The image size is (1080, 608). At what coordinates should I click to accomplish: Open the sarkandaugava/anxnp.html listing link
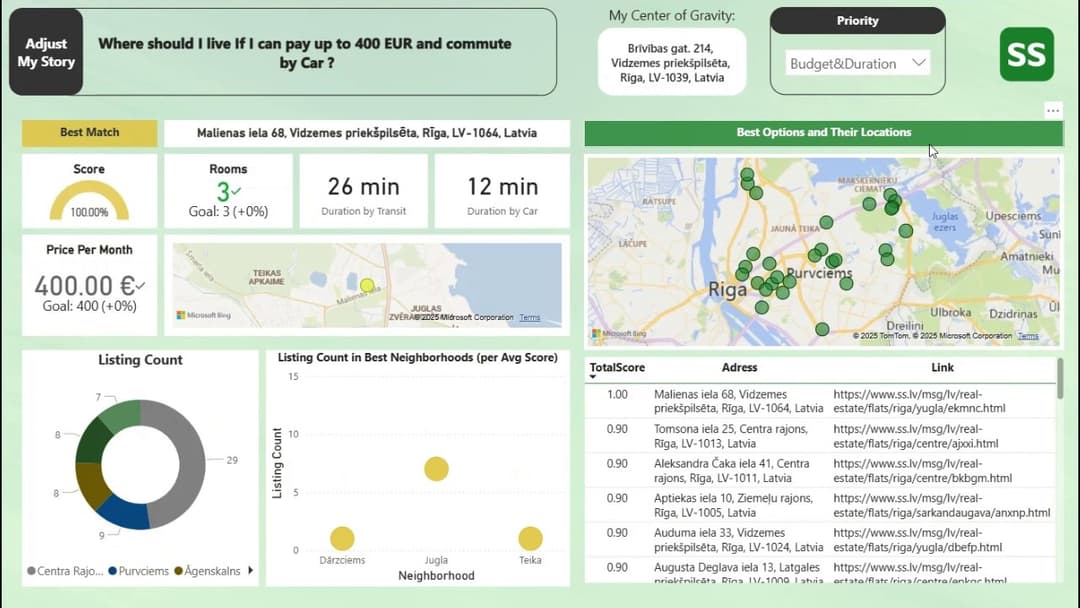(x=942, y=505)
